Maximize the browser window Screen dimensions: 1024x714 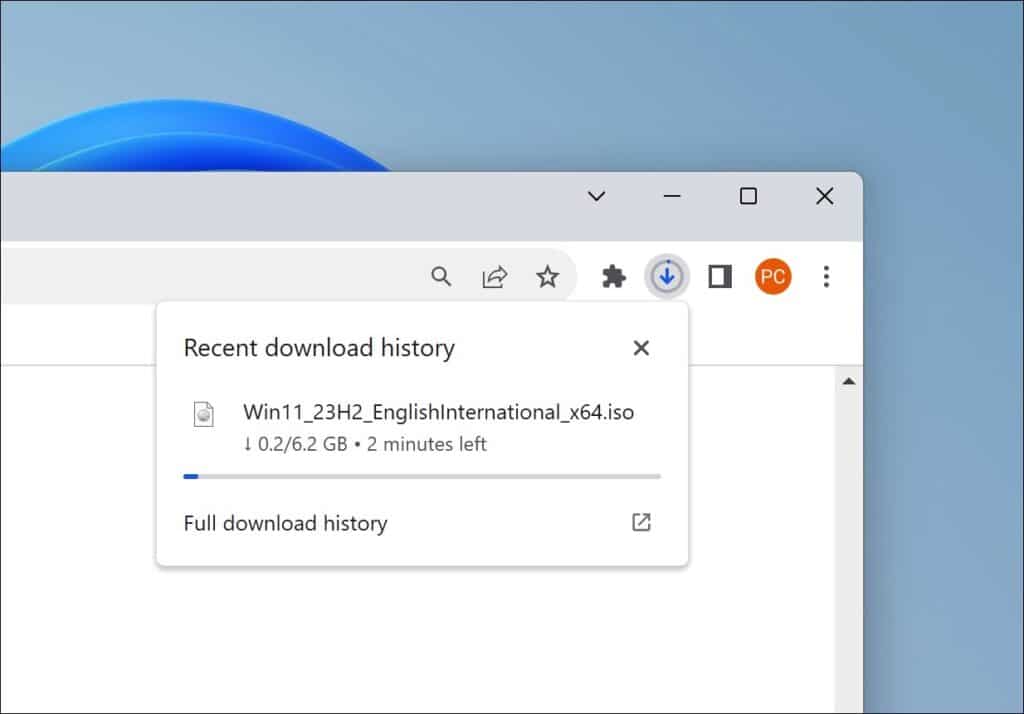pyautogui.click(x=748, y=197)
